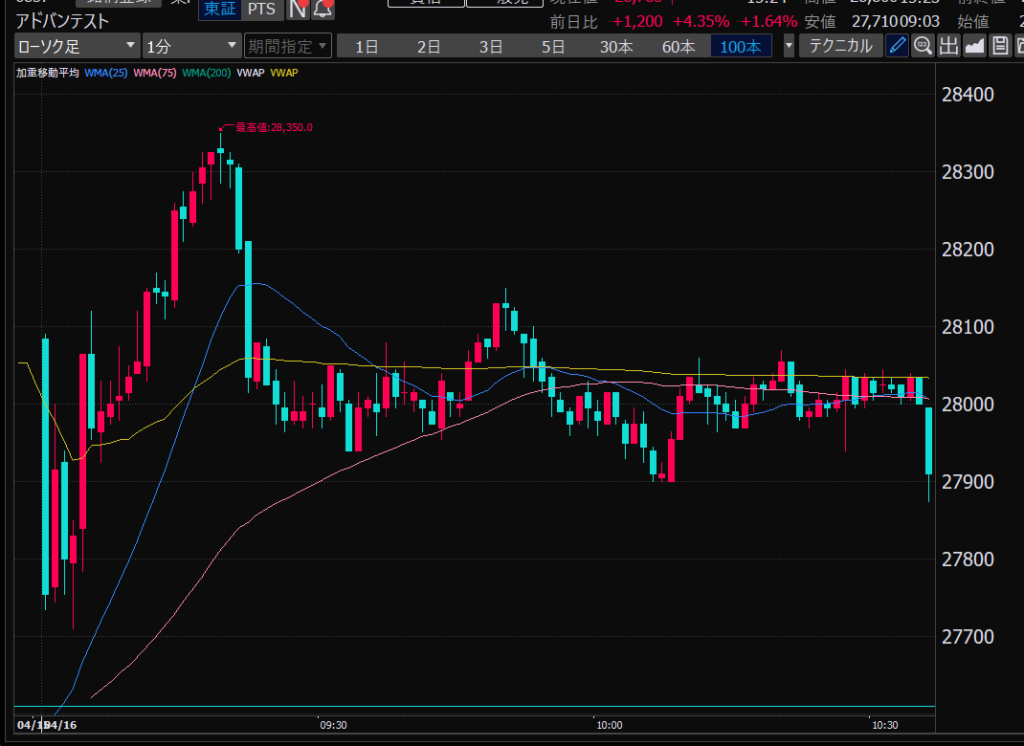Select the pencil drawing tool icon

[x=897, y=45]
